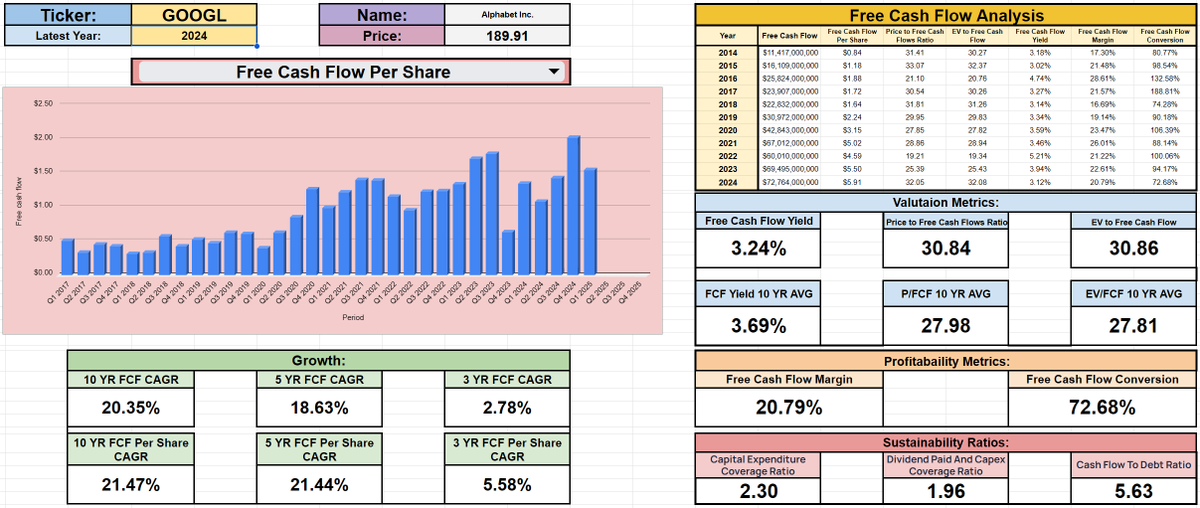Click the Profitability Metrics section header
Screen dimensions: 1200x508
[946, 361]
